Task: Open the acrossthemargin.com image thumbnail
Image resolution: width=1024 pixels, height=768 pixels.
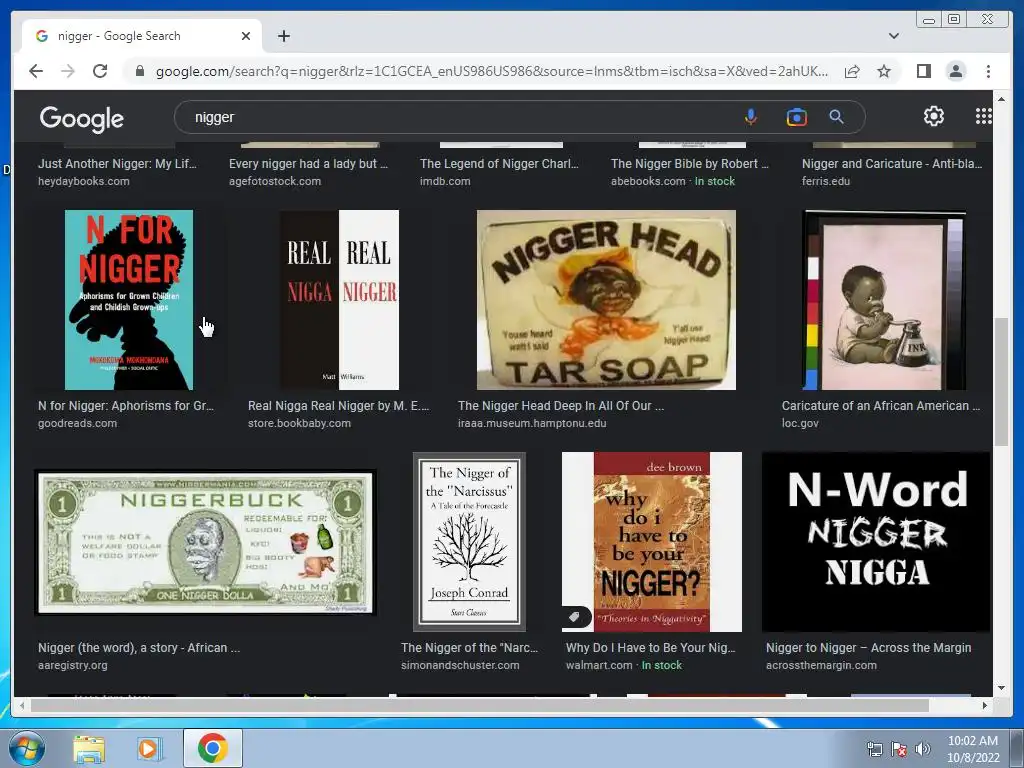Action: coord(876,541)
